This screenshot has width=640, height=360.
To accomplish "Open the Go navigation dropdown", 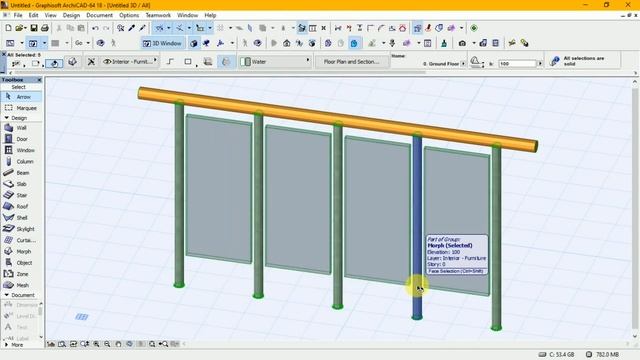I will (88, 43).
